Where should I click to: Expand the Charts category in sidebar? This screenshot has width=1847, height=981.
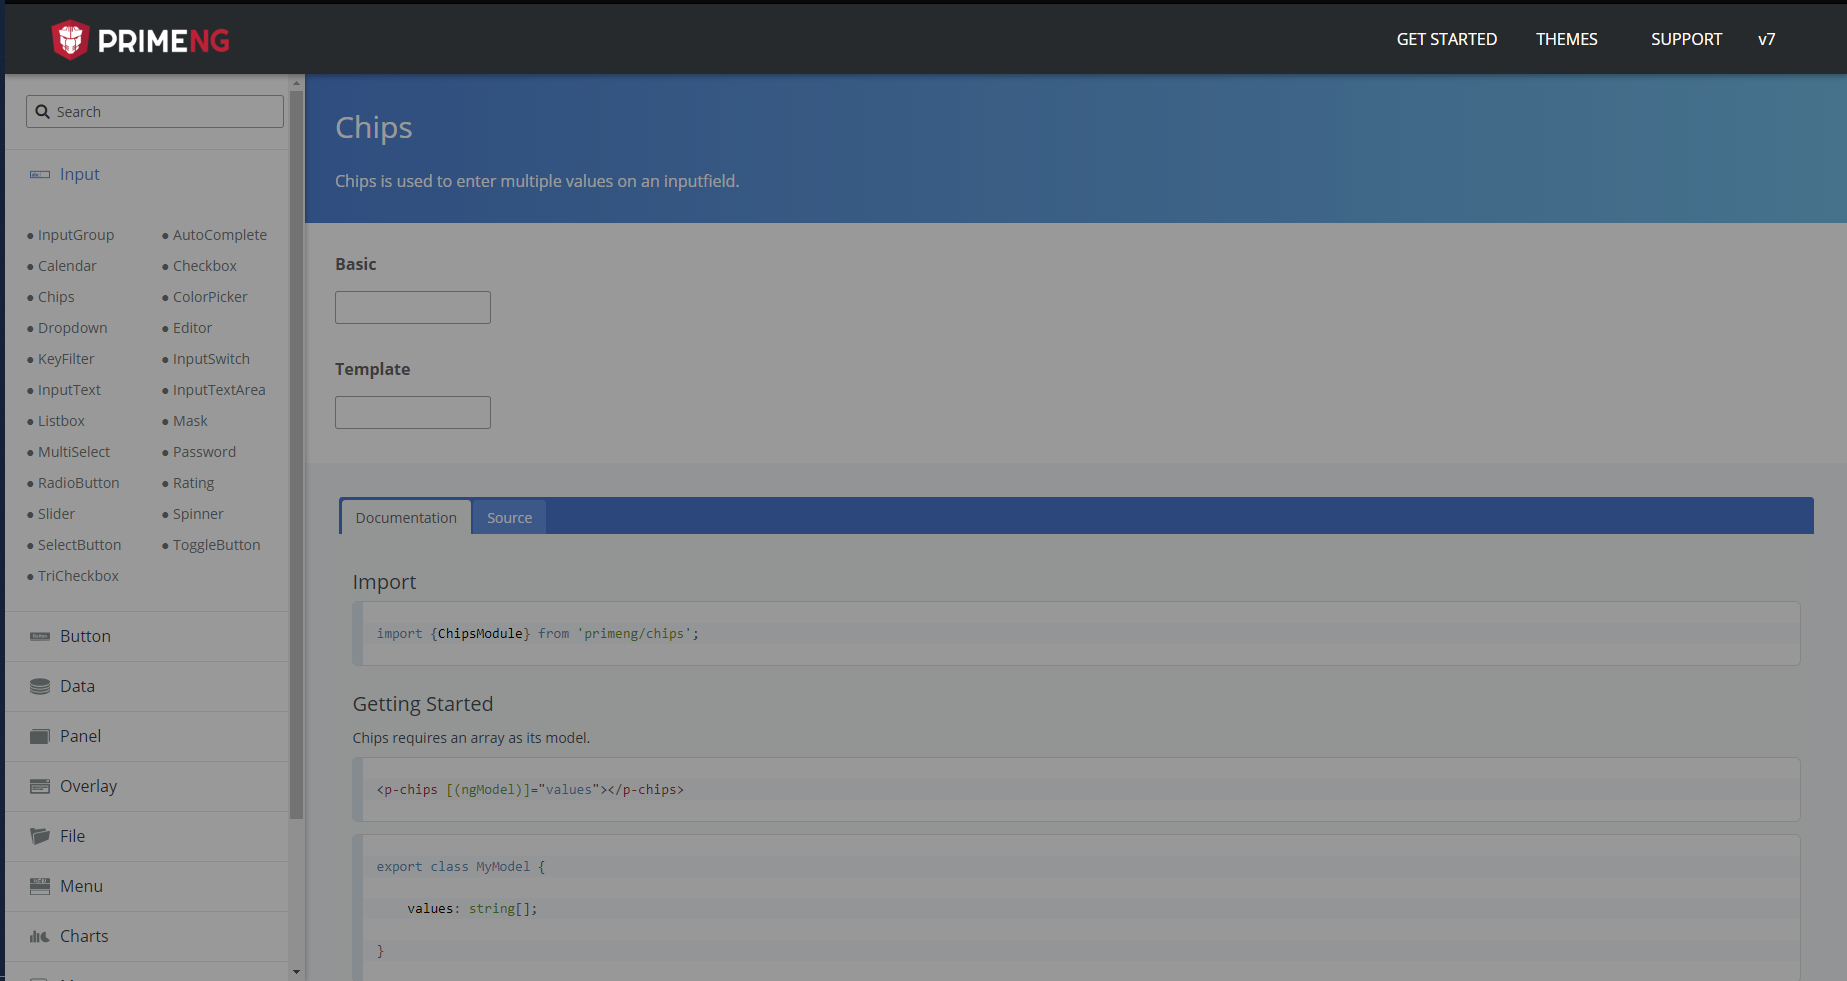(84, 935)
